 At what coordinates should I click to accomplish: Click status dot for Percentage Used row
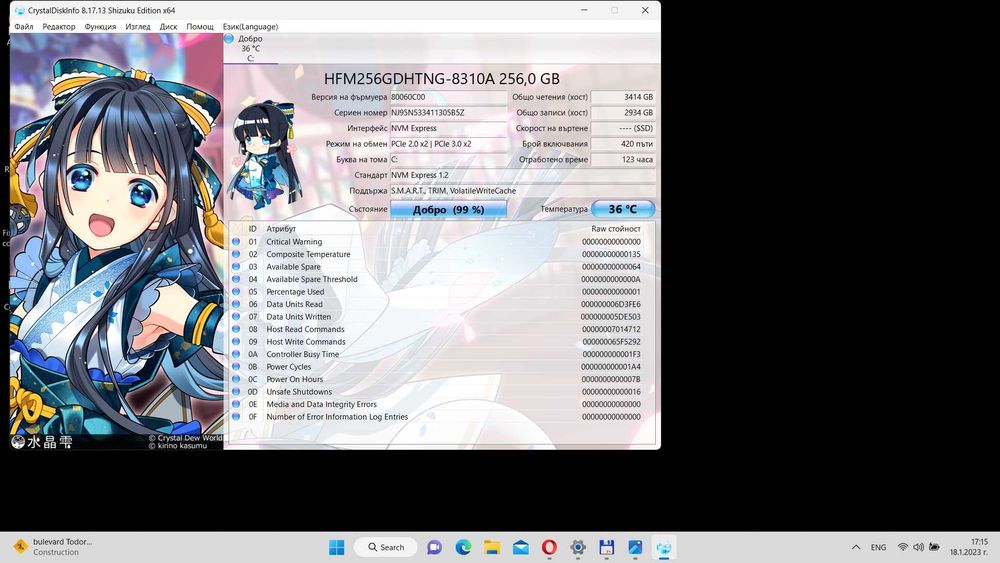coord(236,291)
